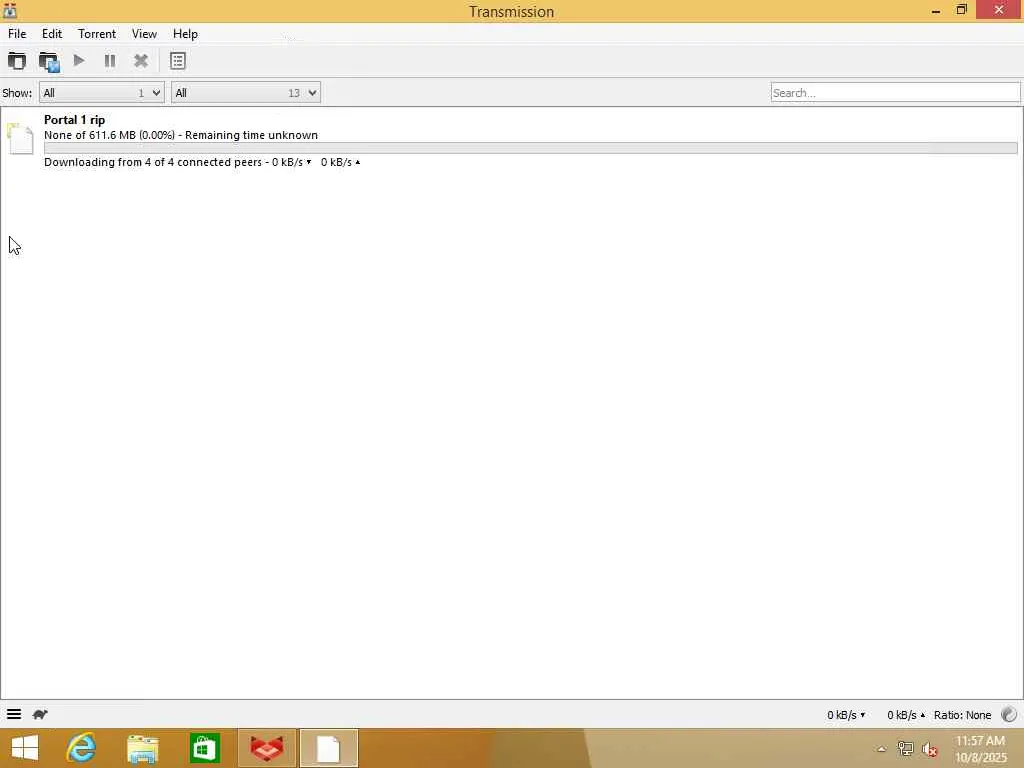Image resolution: width=1024 pixels, height=768 pixels.
Task: Click the network tray icon
Action: click(906, 749)
